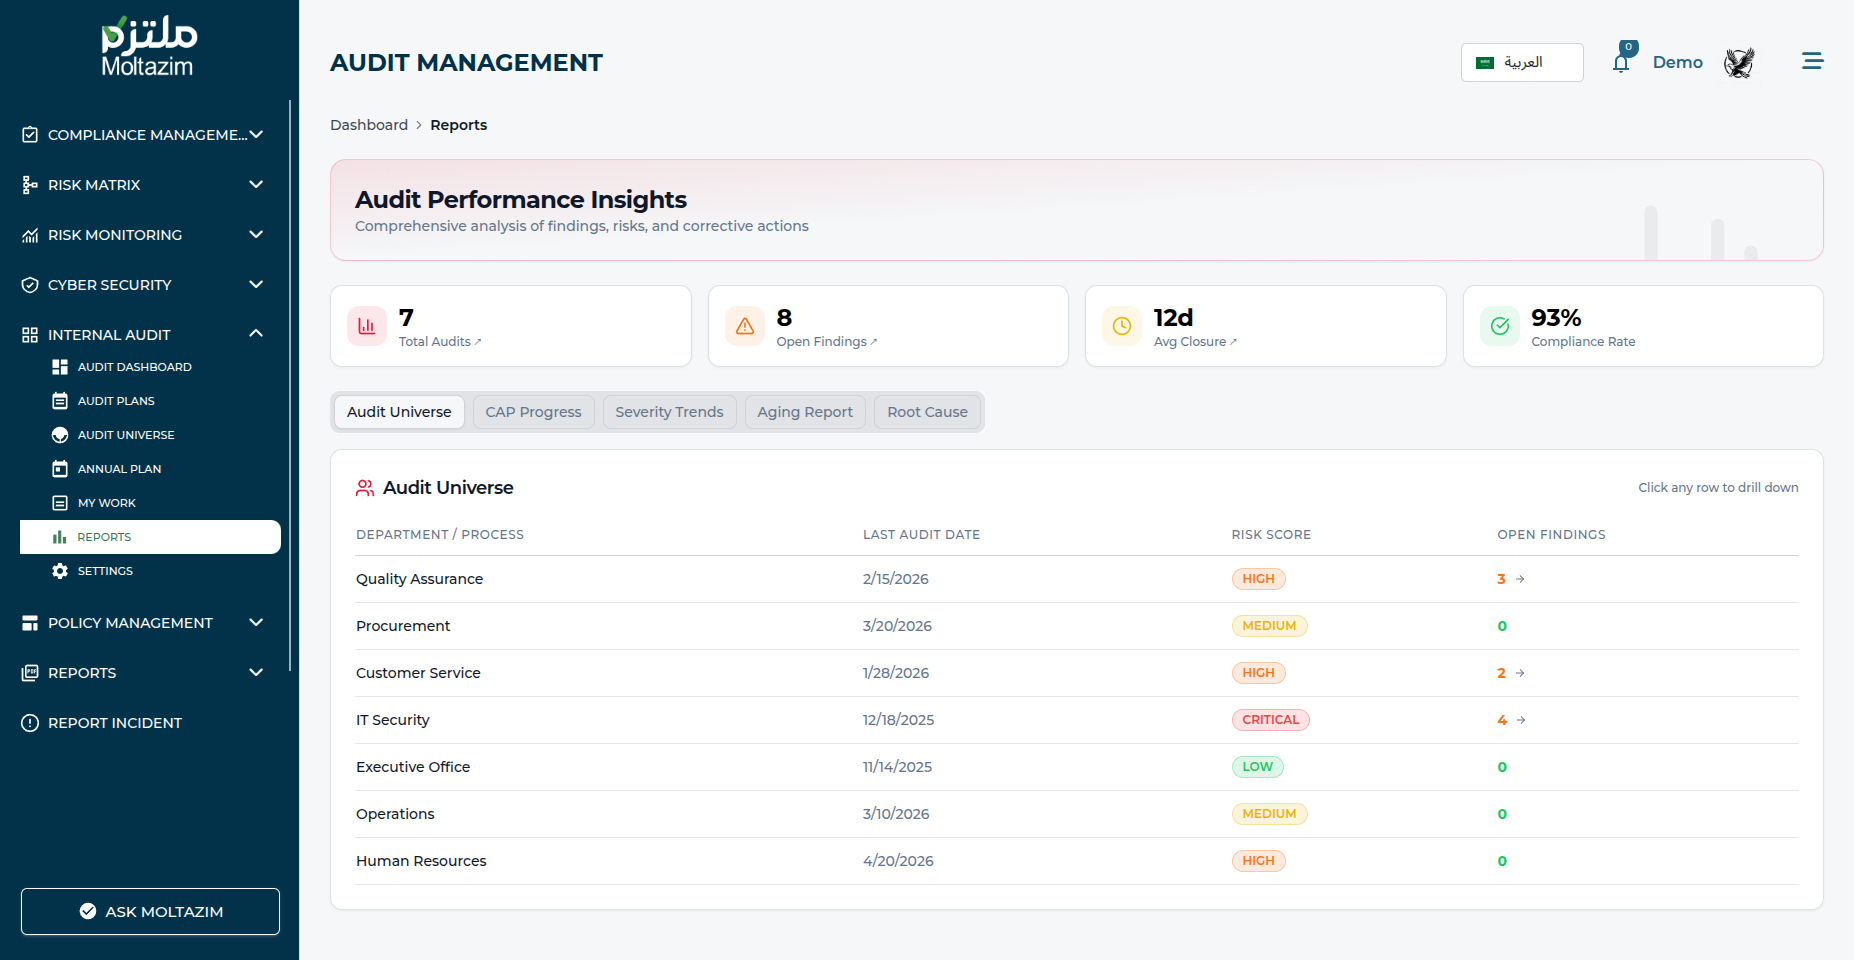Click the Total Audits chart icon
The height and width of the screenshot is (960, 1854).
[367, 326]
